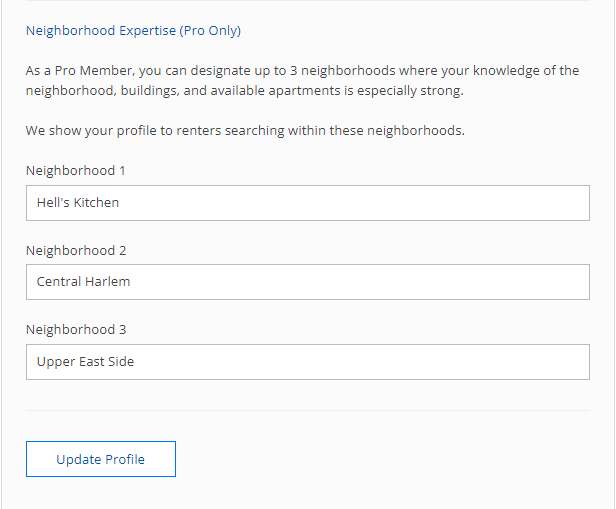This screenshot has height=509, width=616.
Task: Click the '(Pro Only)' part of the heading
Action: (x=210, y=31)
